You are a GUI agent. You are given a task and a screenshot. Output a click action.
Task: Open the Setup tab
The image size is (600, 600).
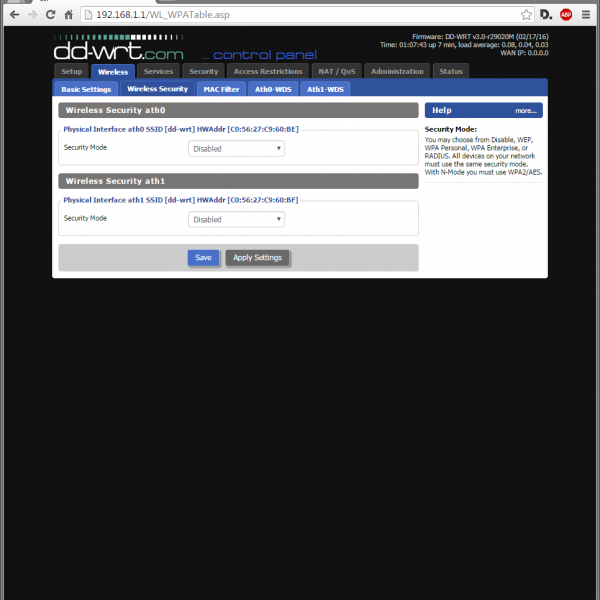(71, 72)
